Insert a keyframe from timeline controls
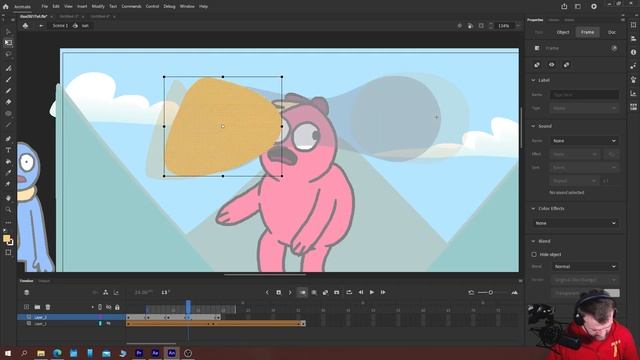Image resolution: width=640 pixels, height=360 pixels. click(279, 292)
